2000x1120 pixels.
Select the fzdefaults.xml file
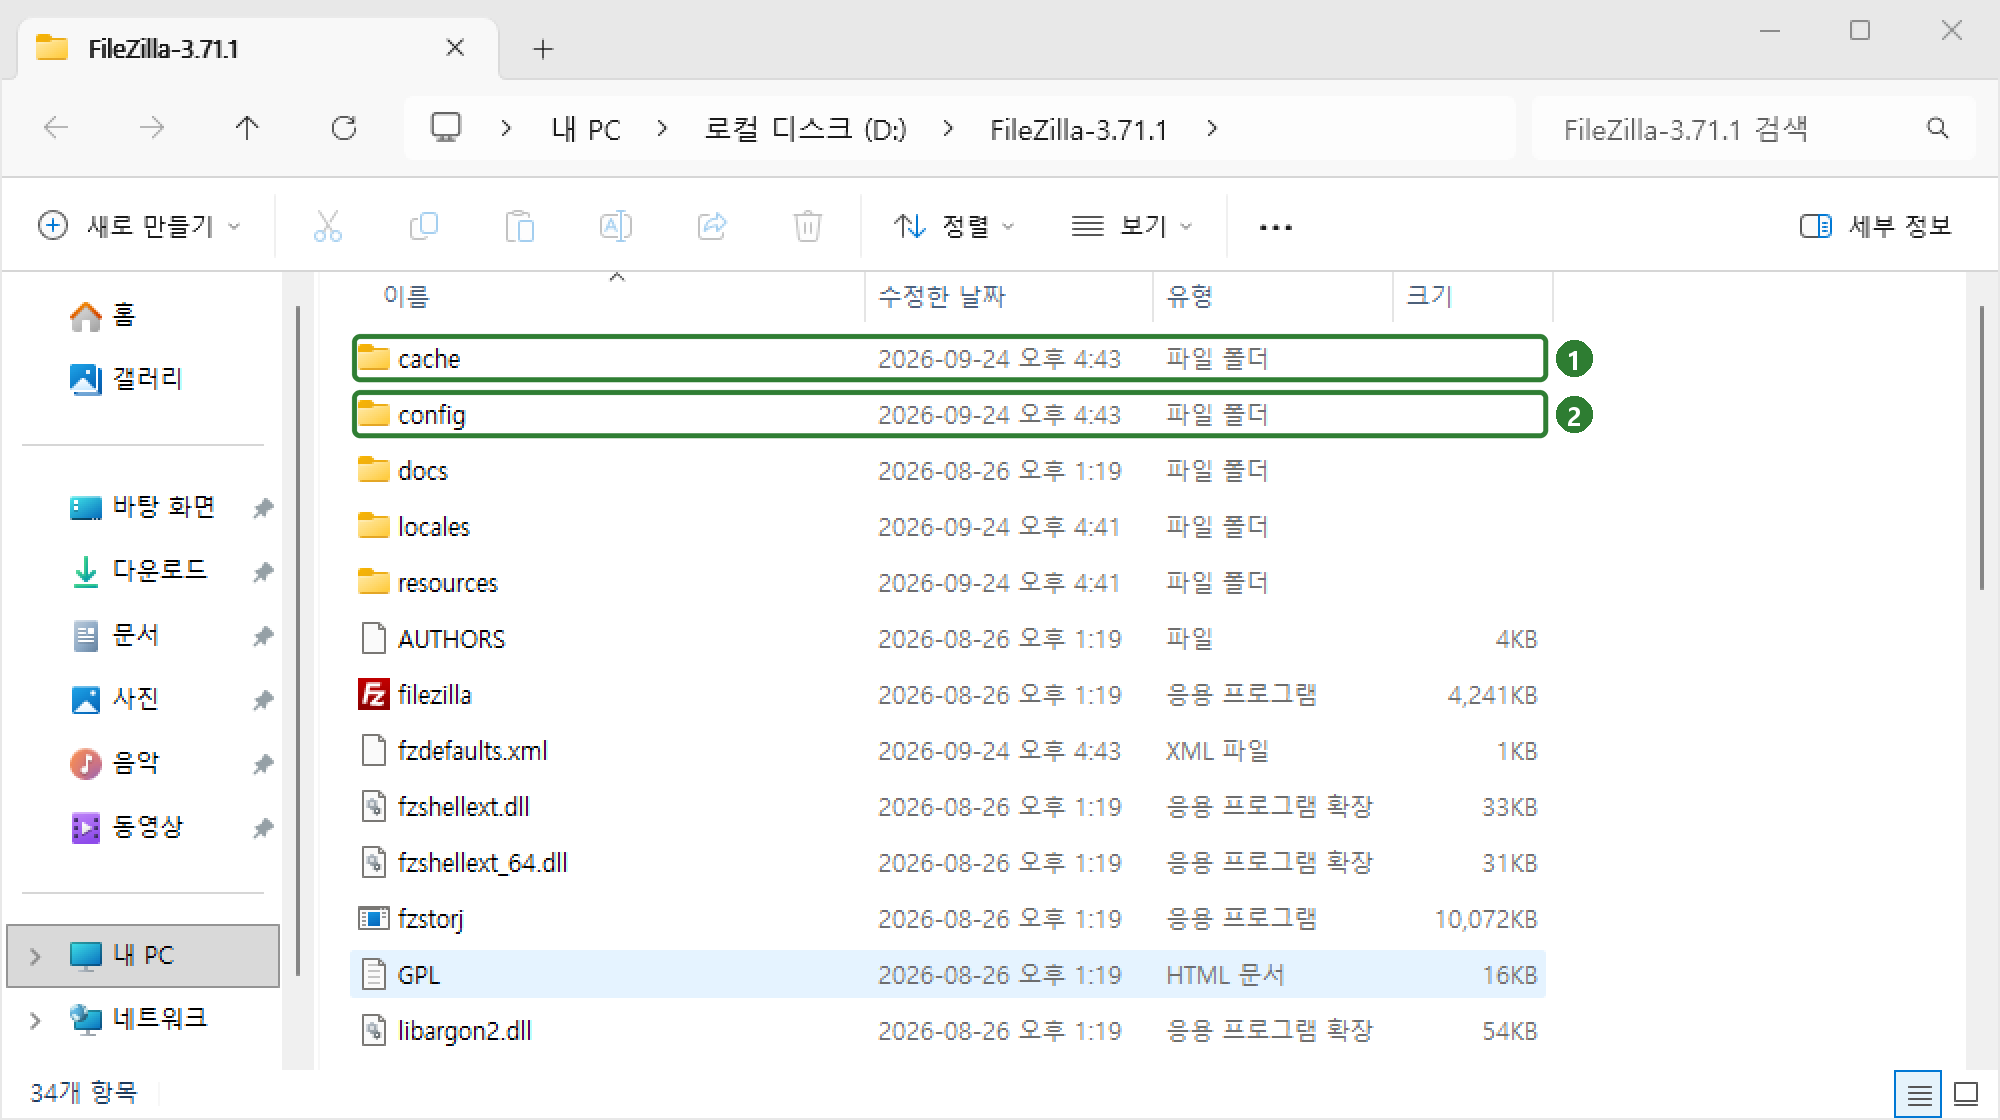tap(948, 750)
